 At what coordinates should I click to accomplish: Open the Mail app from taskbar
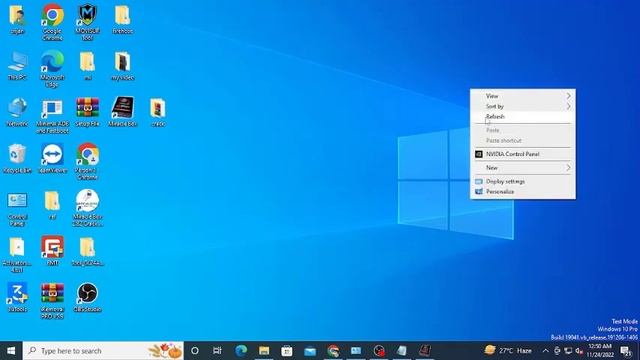point(310,351)
